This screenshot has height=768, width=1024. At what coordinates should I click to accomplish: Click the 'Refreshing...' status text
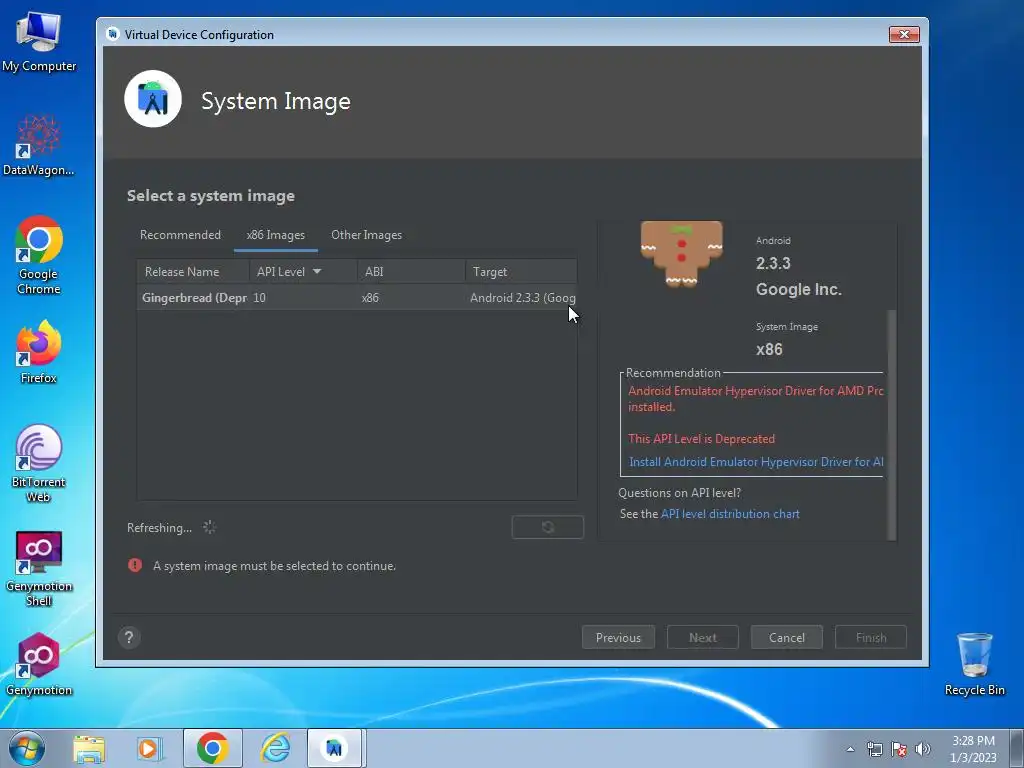point(159,528)
